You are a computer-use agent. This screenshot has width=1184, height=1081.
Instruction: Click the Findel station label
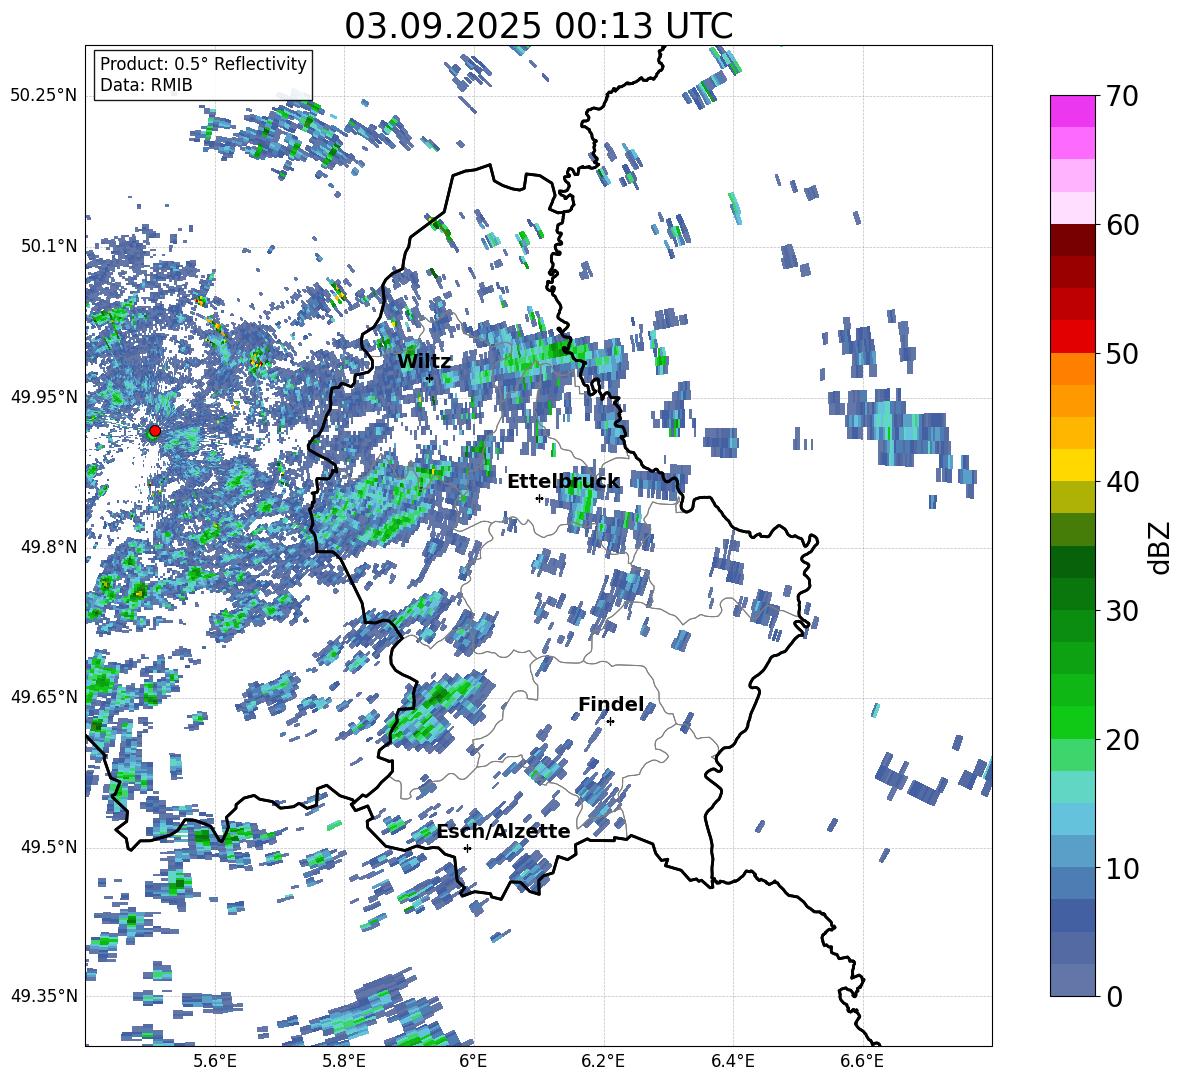pos(611,704)
